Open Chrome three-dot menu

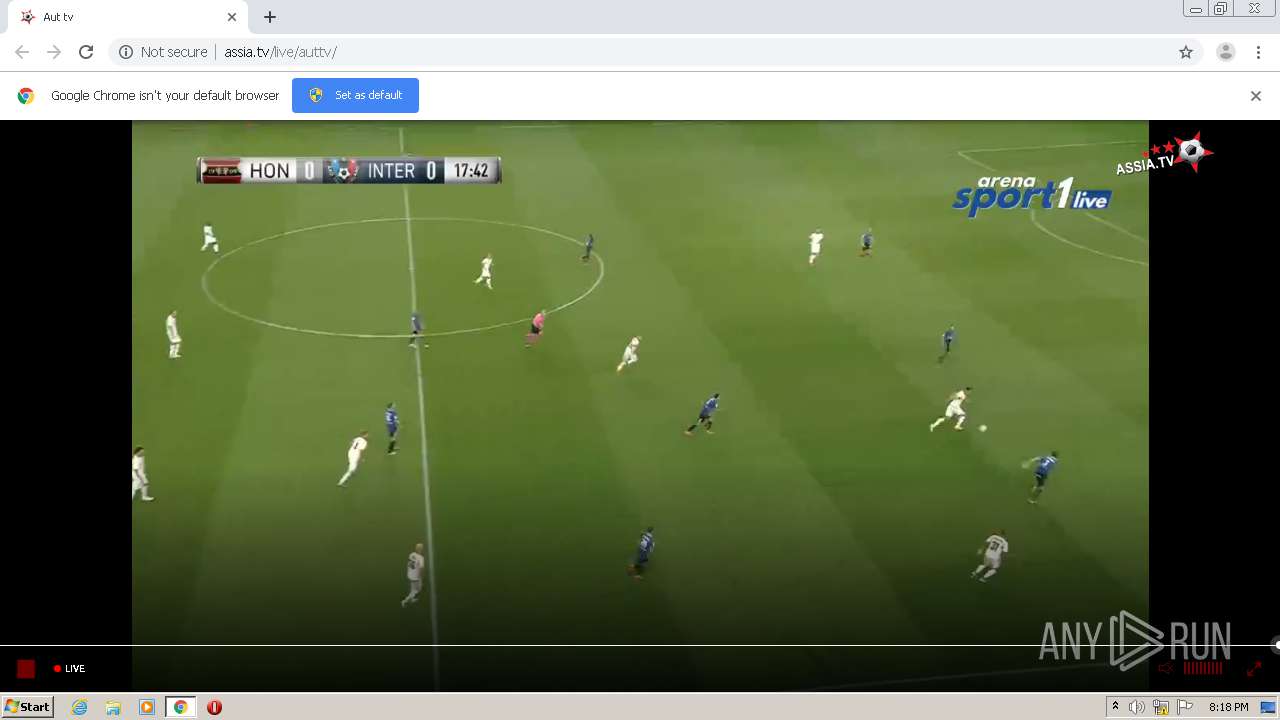tap(1258, 52)
